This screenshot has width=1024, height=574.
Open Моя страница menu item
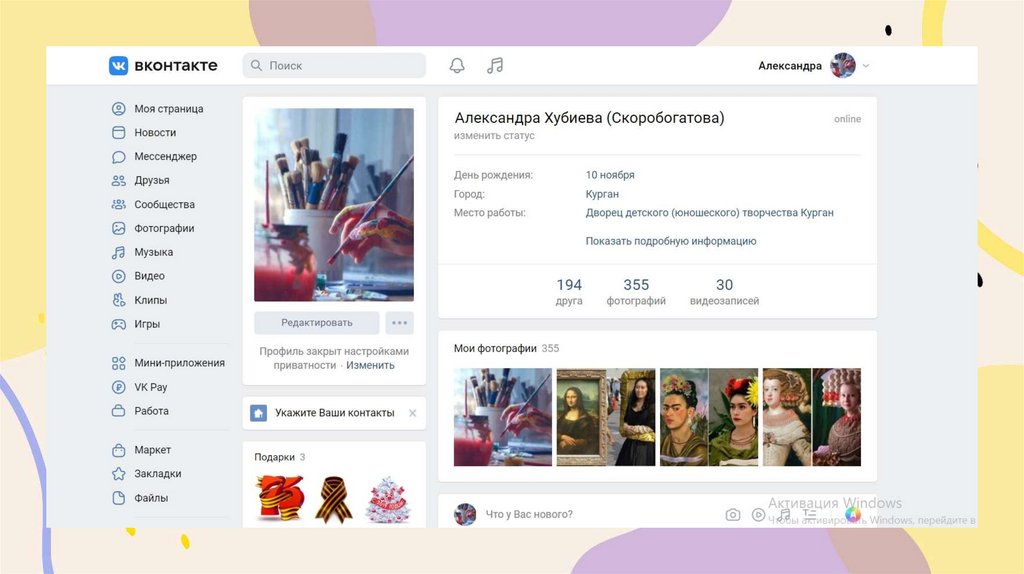click(x=168, y=108)
